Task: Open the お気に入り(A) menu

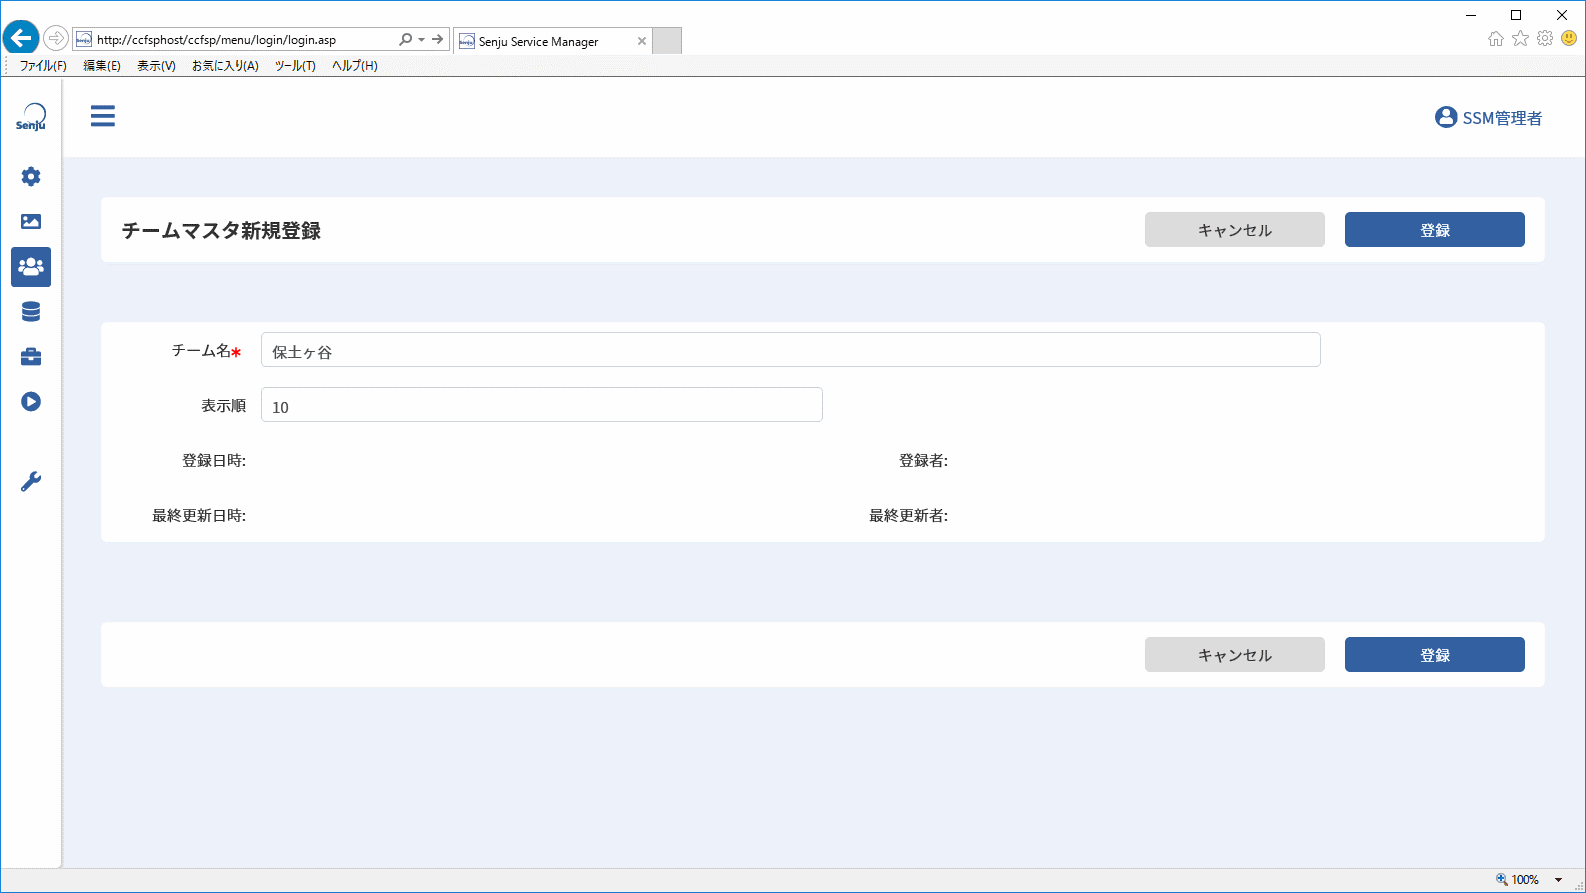Action: point(225,66)
